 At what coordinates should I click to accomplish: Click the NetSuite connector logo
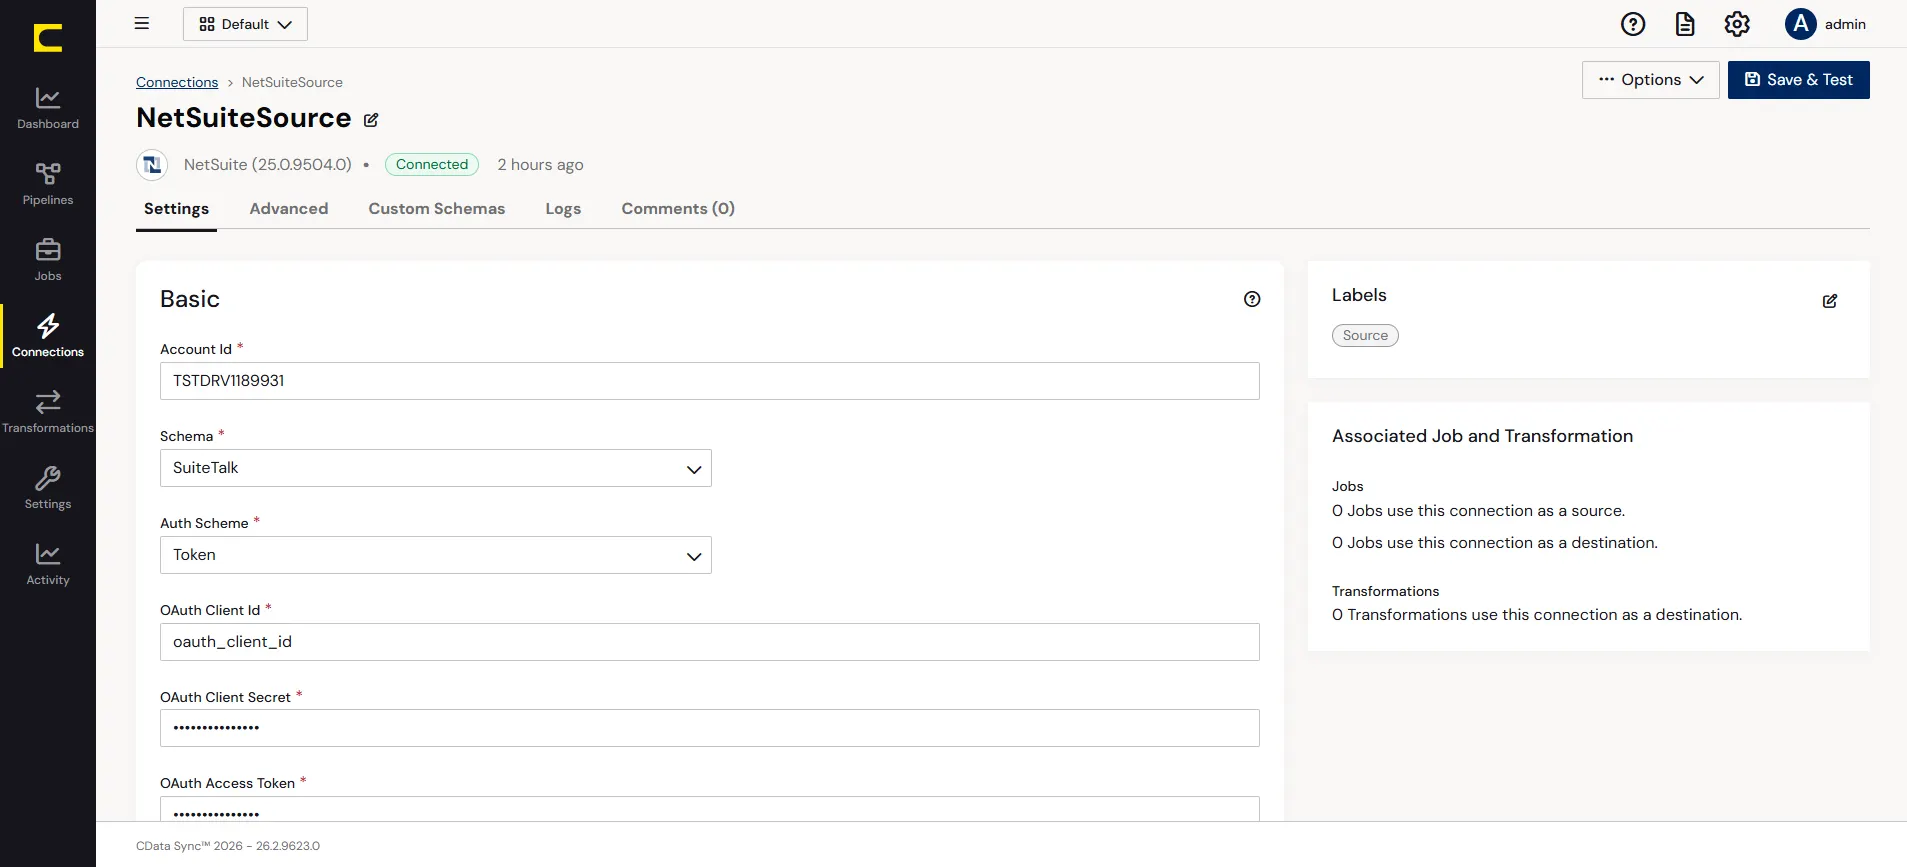(152, 164)
